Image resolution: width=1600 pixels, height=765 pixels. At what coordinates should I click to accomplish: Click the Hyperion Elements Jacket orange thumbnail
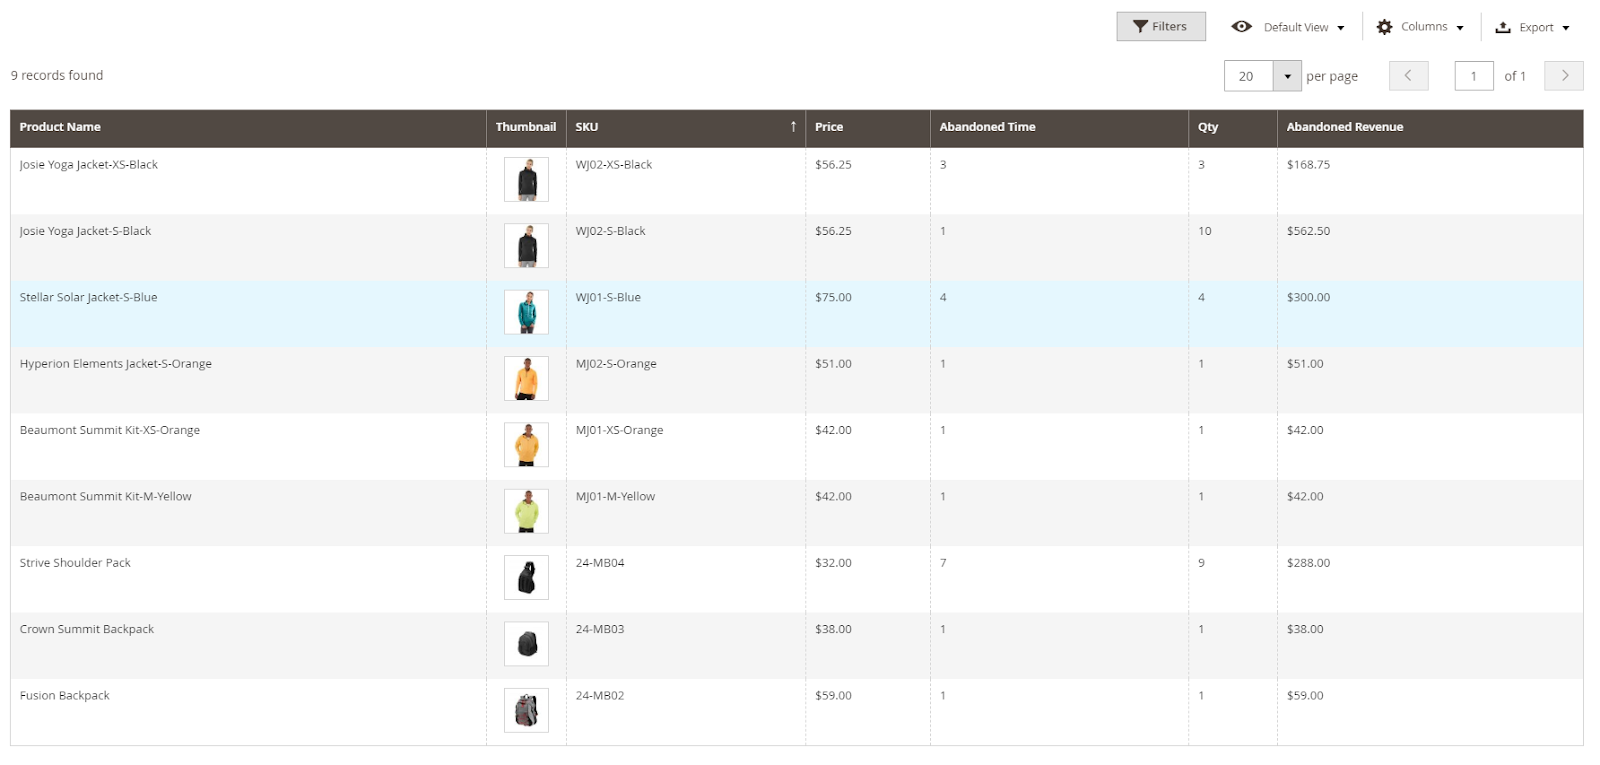[x=526, y=379]
